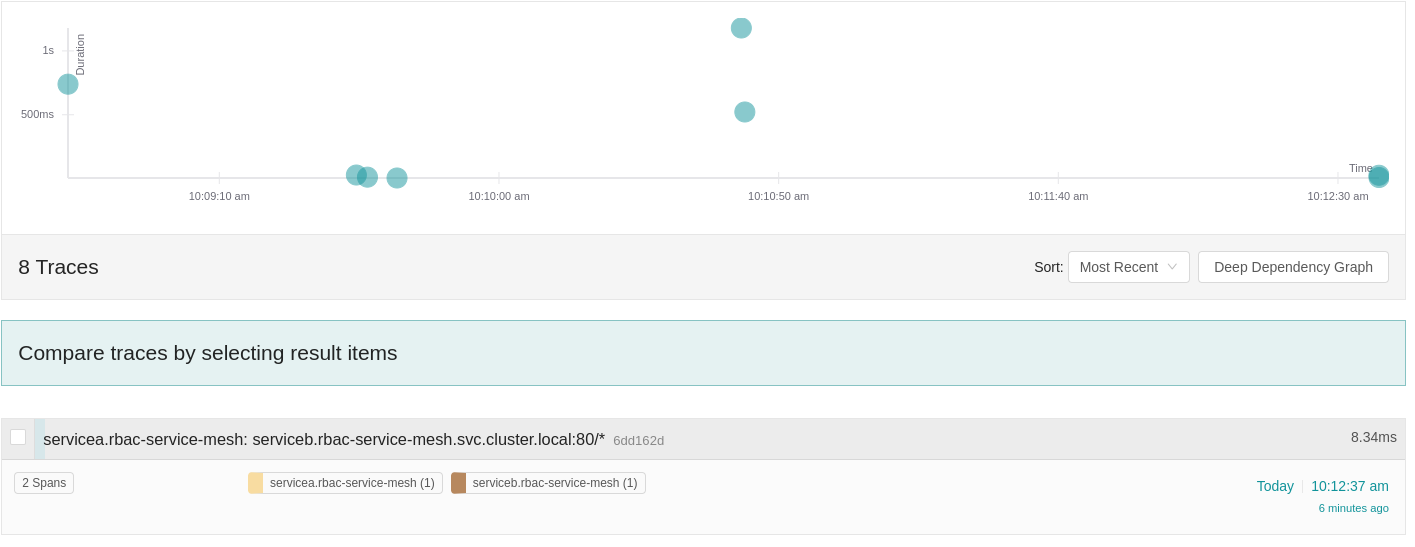
Task: Click the 10:09:10 am axis label
Action: click(219, 196)
